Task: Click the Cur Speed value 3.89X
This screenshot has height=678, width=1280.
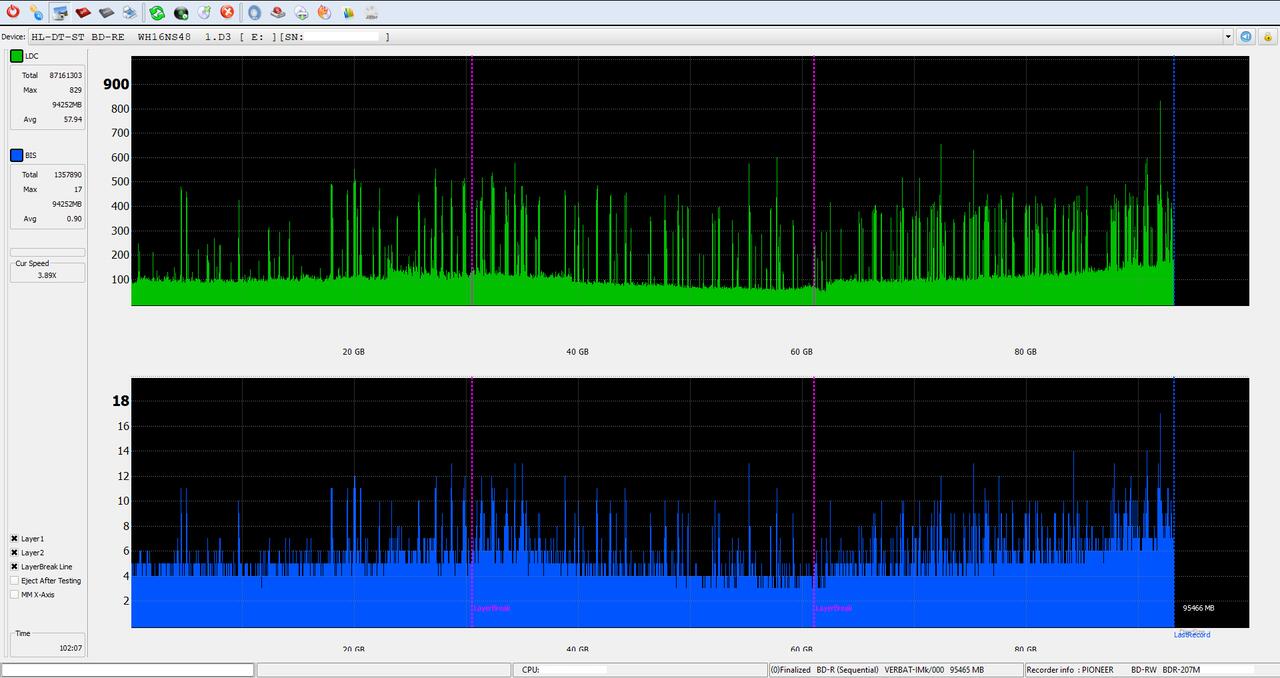Action: 47,274
